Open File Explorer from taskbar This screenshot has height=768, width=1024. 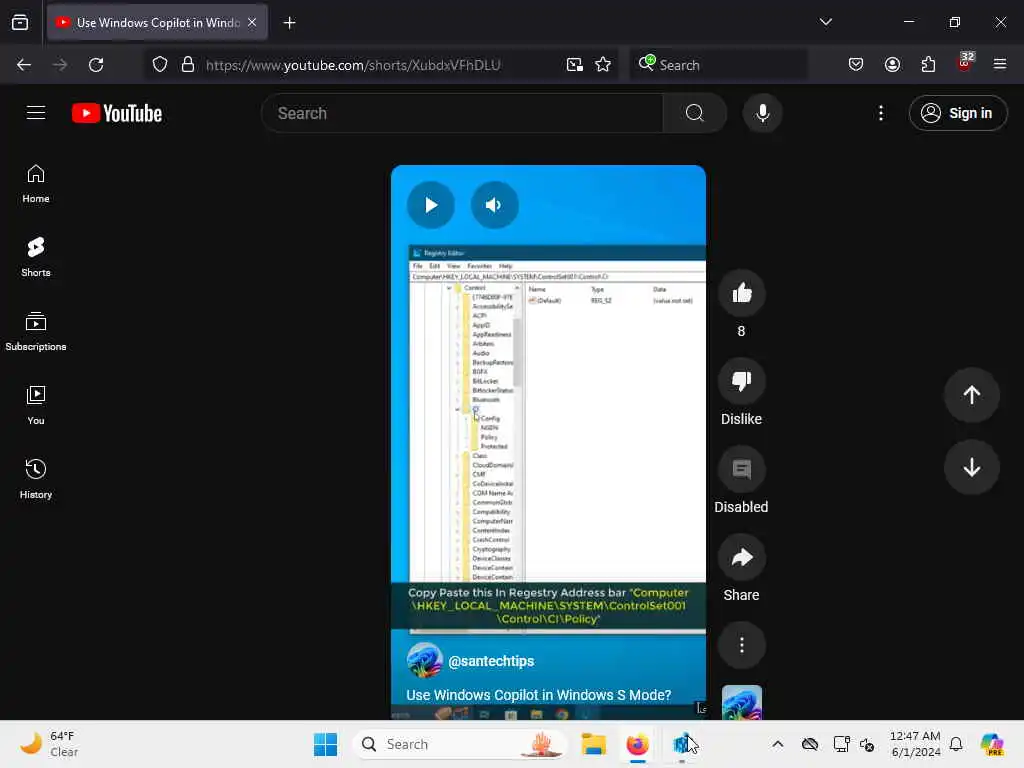pyautogui.click(x=594, y=744)
